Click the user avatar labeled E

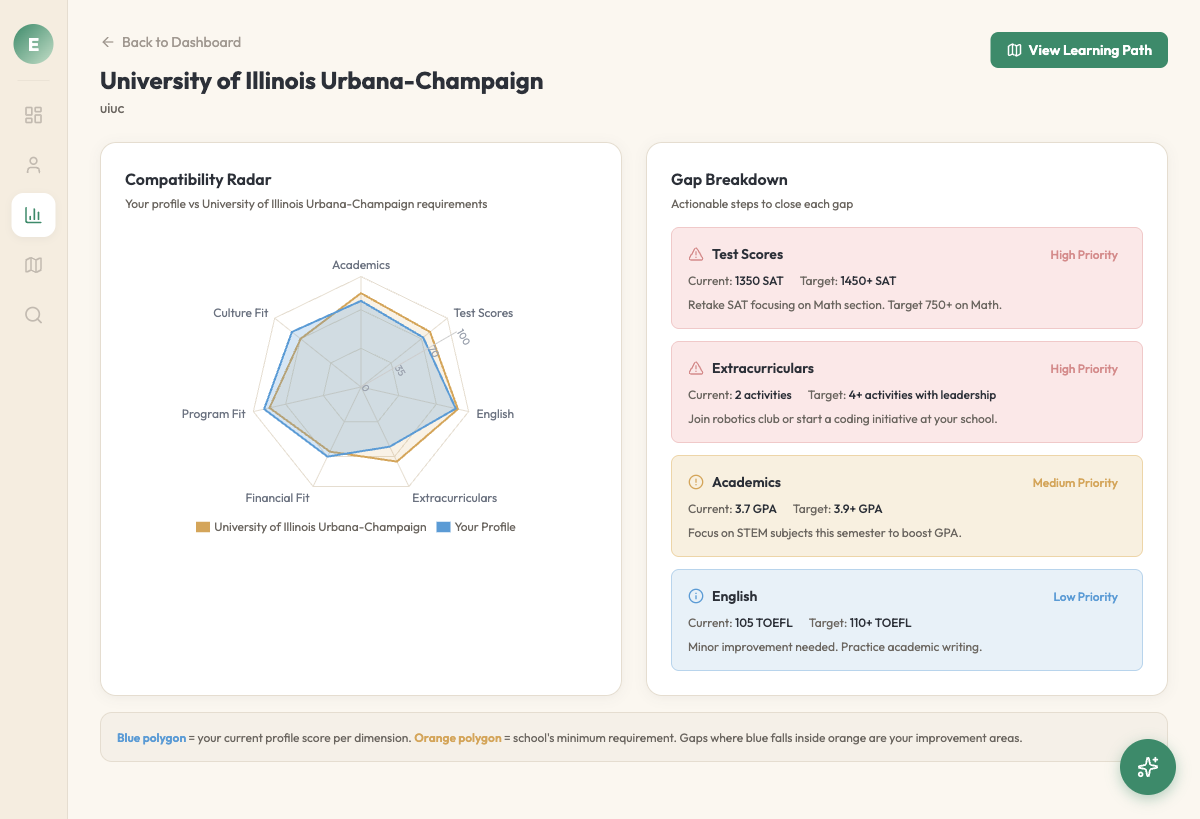[x=33, y=44]
